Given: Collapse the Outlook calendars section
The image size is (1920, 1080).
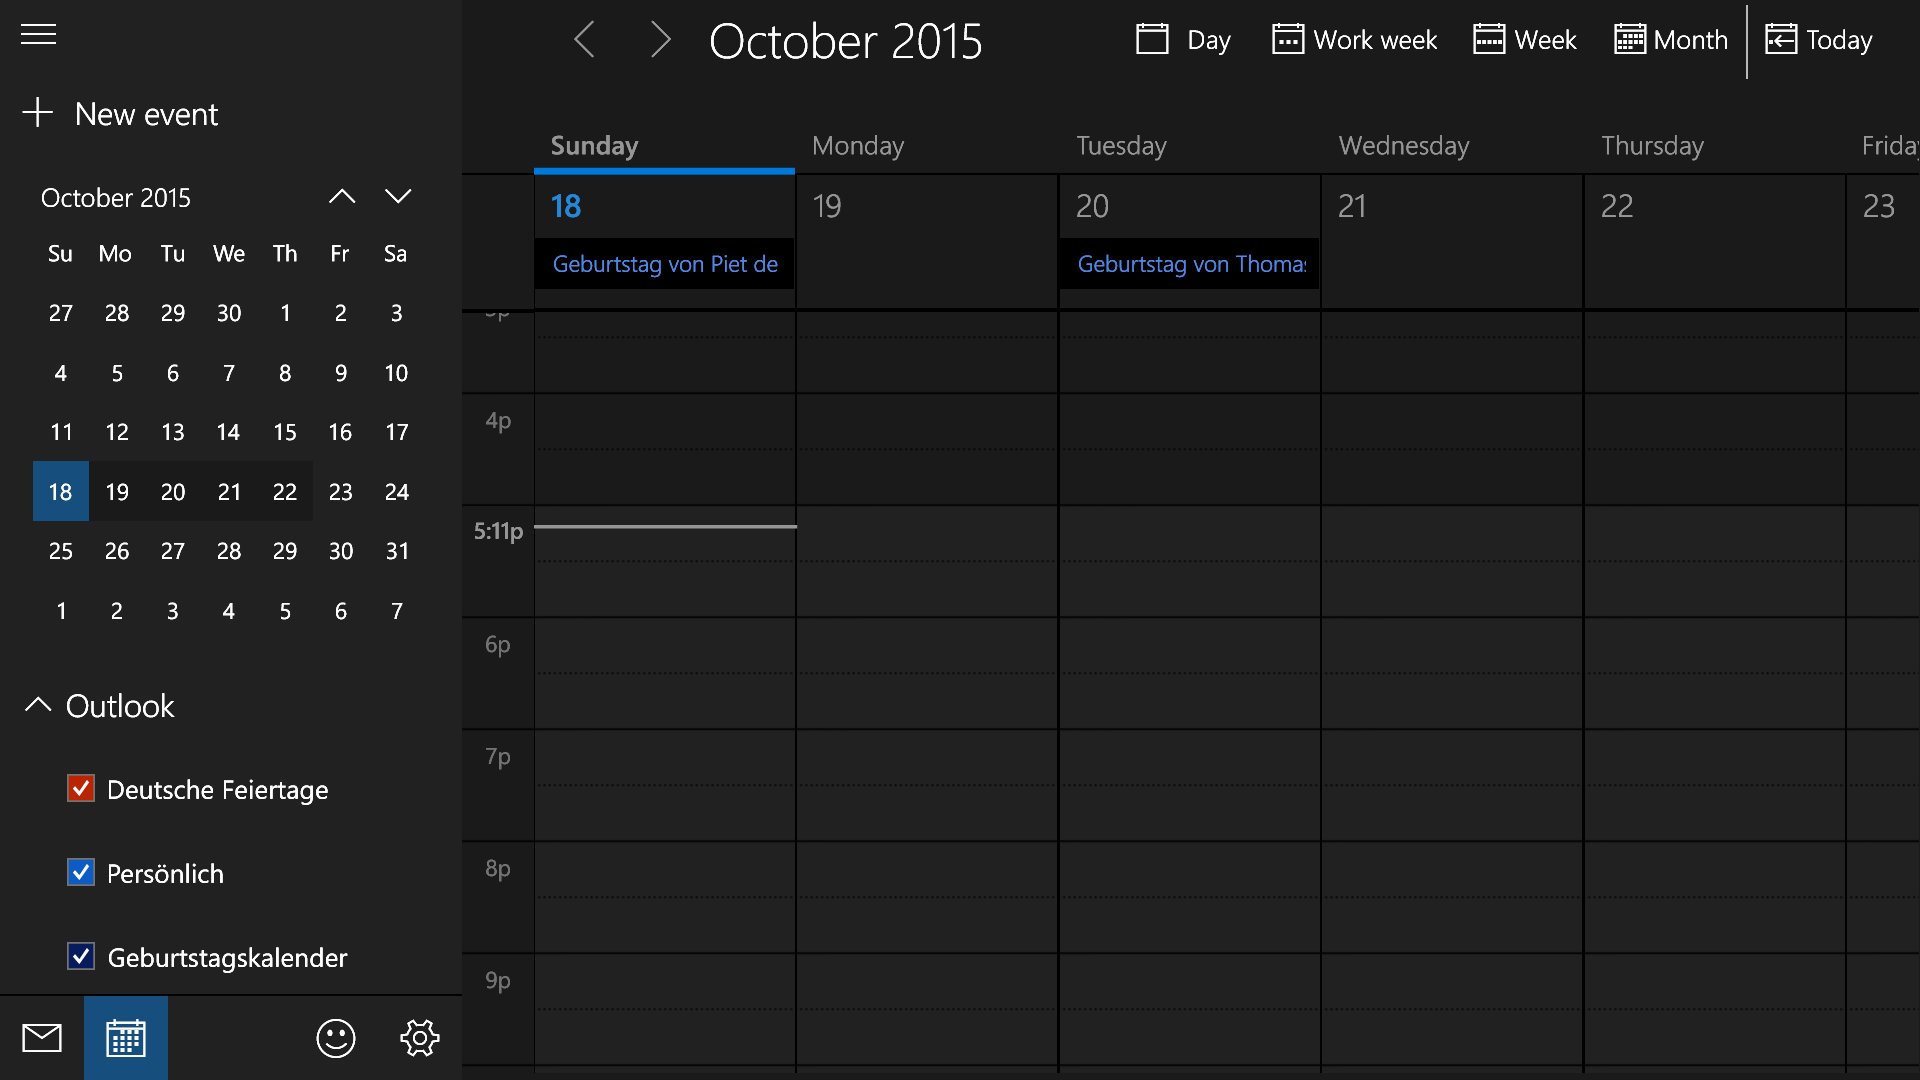Looking at the screenshot, I should point(38,705).
